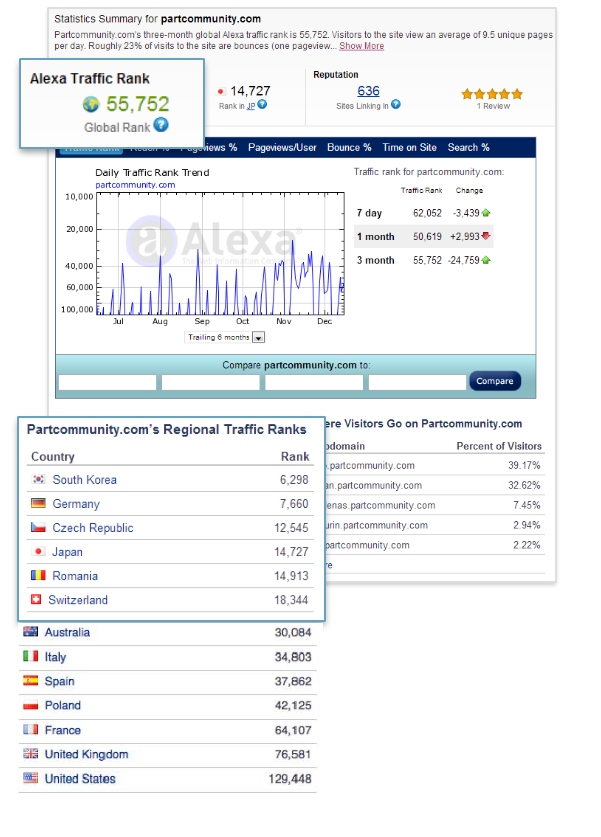Open the Trailing 6 months dropdown
The height and width of the screenshot is (837, 601).
[258, 338]
